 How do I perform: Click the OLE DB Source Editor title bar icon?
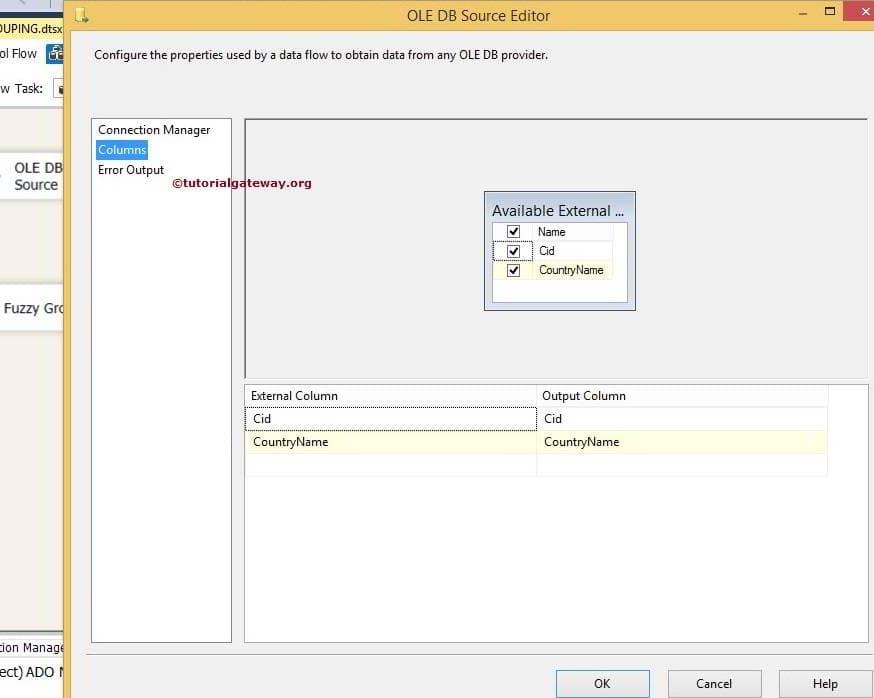[x=82, y=15]
